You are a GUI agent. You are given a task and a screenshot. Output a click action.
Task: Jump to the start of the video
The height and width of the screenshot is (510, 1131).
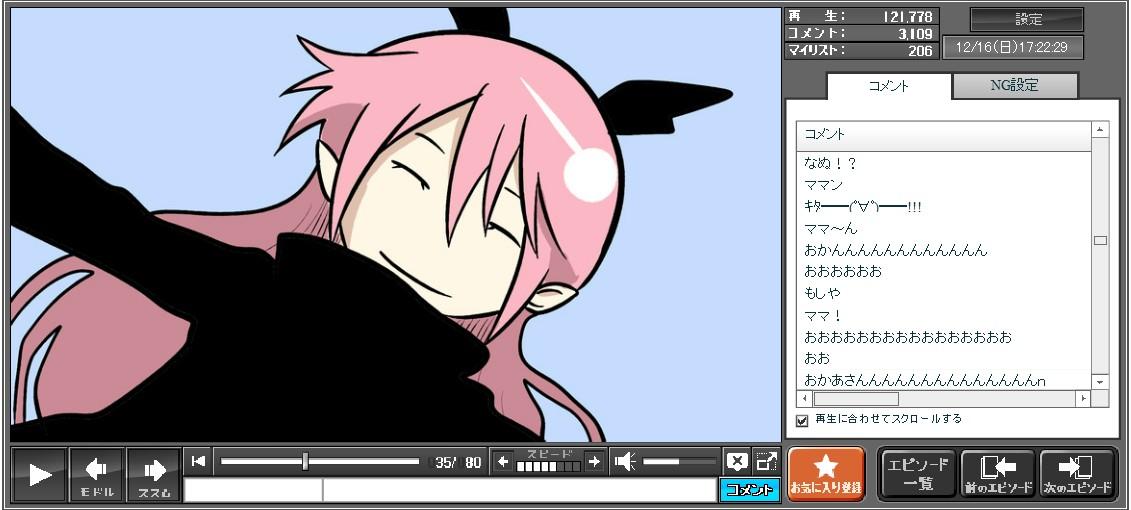pyautogui.click(x=199, y=461)
